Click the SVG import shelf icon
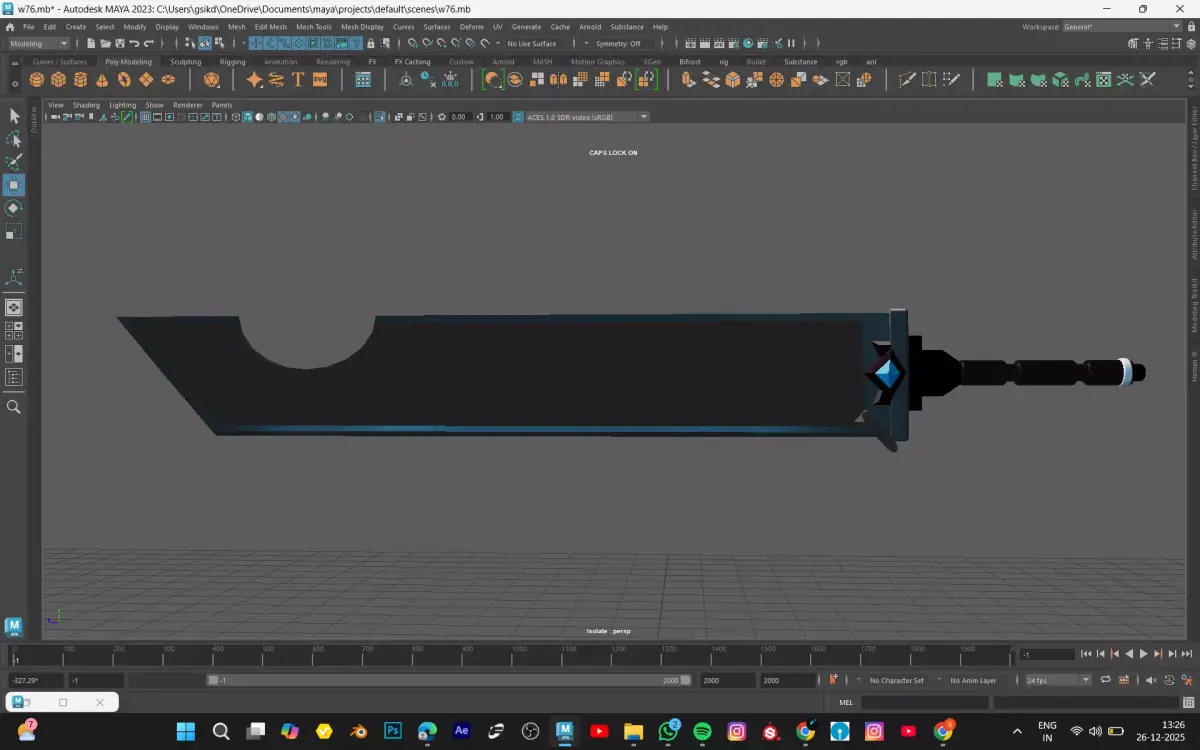The height and width of the screenshot is (750, 1200). pyautogui.click(x=320, y=80)
